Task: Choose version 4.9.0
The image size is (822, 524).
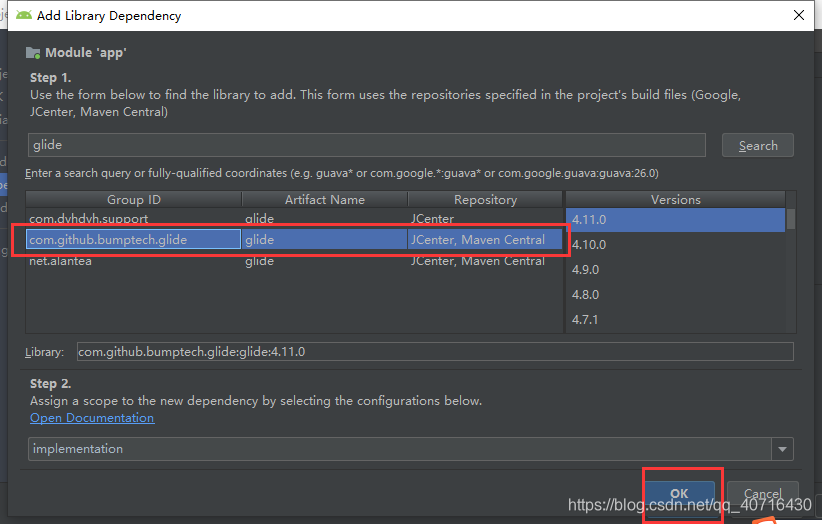Action: tap(675, 270)
